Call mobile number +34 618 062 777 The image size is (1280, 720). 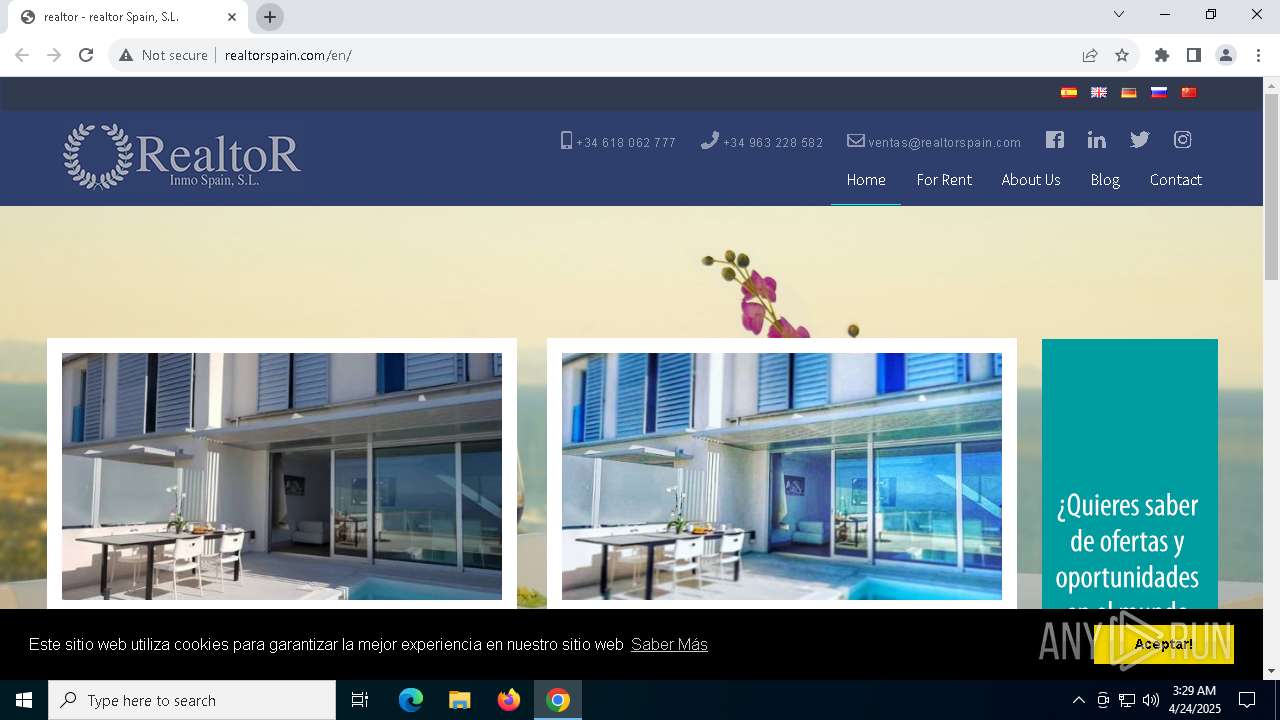(x=618, y=142)
